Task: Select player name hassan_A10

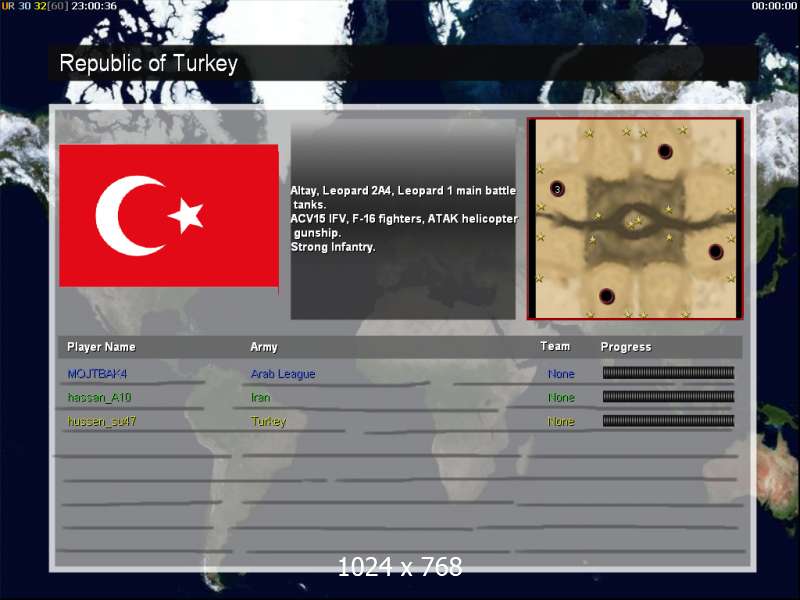Action: [x=99, y=397]
